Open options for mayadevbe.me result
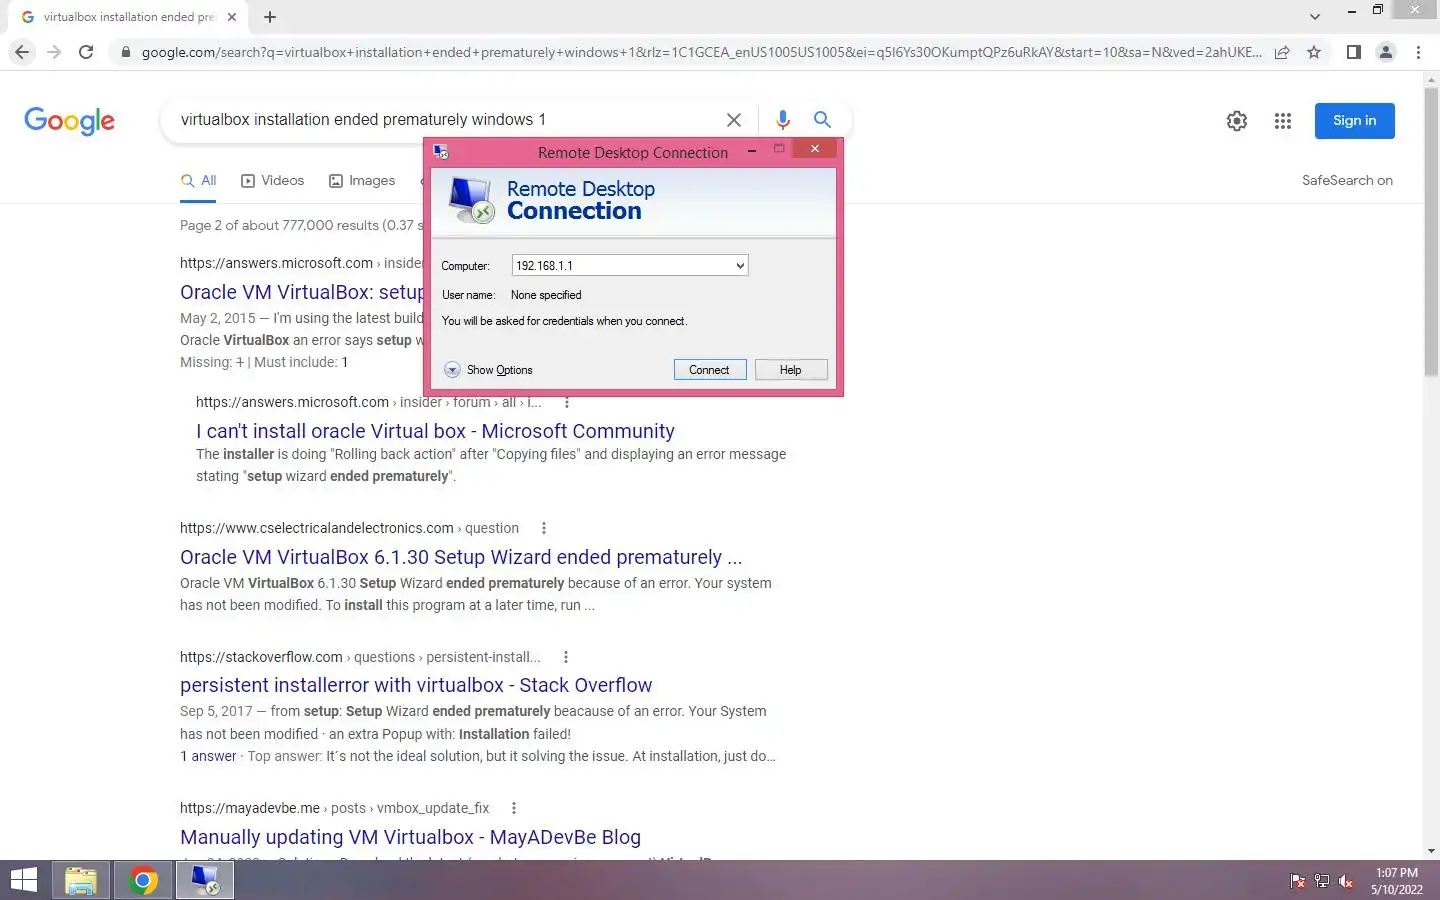Image resolution: width=1440 pixels, height=900 pixels. 514,808
